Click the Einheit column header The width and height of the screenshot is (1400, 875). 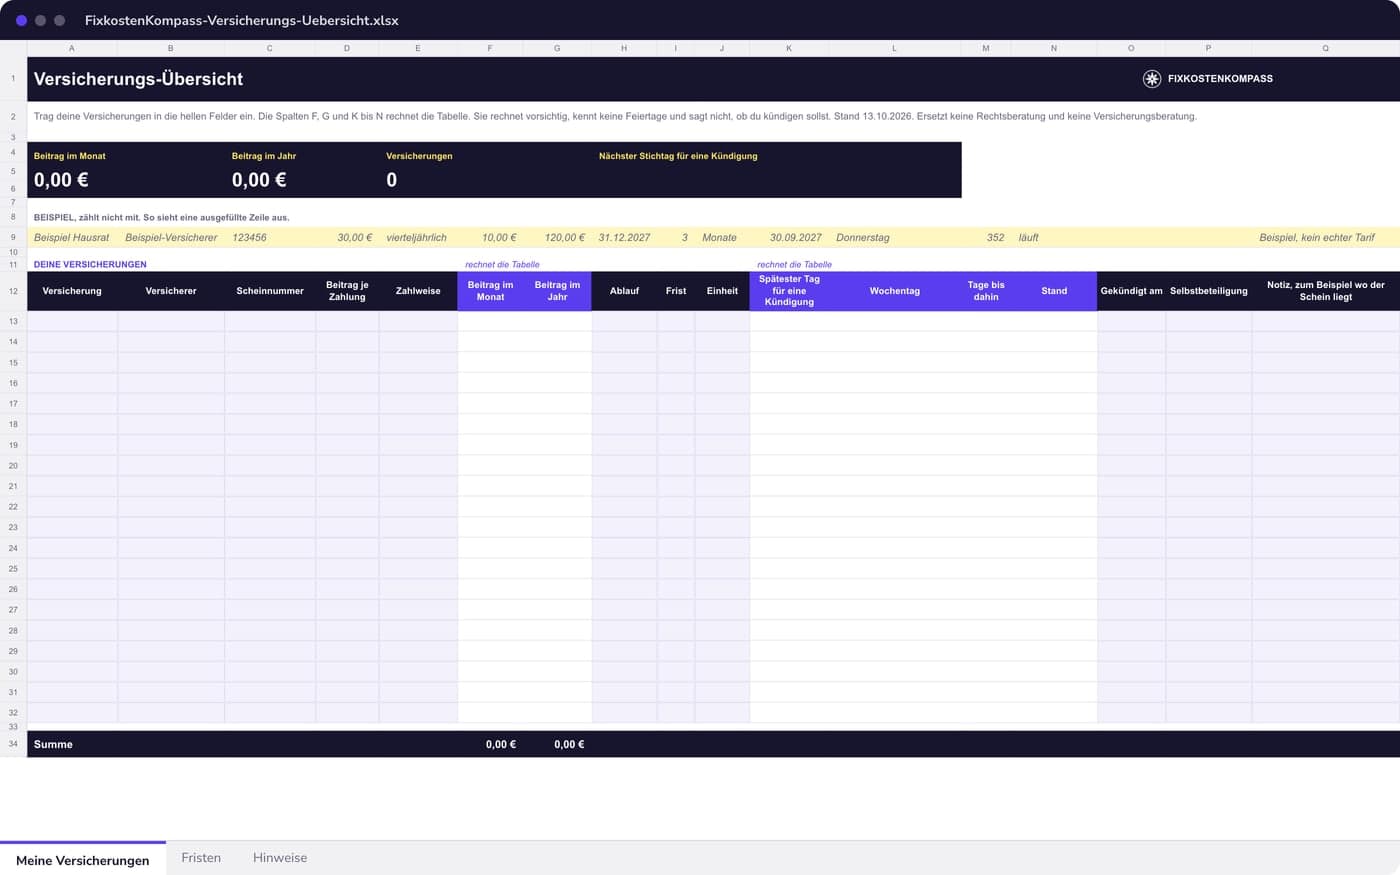click(722, 291)
